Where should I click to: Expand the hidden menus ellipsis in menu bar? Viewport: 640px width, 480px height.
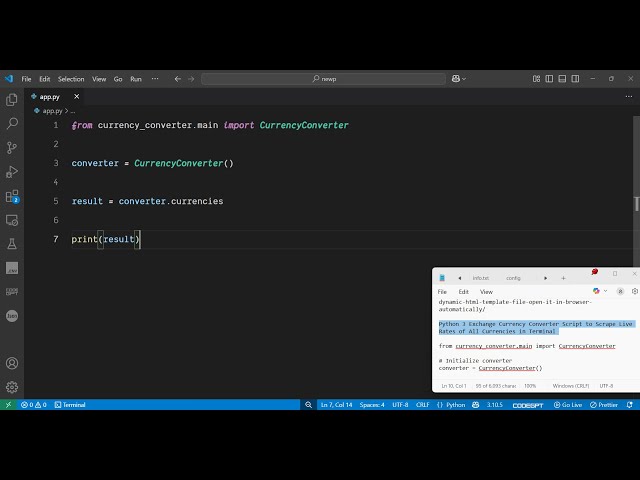click(155, 79)
